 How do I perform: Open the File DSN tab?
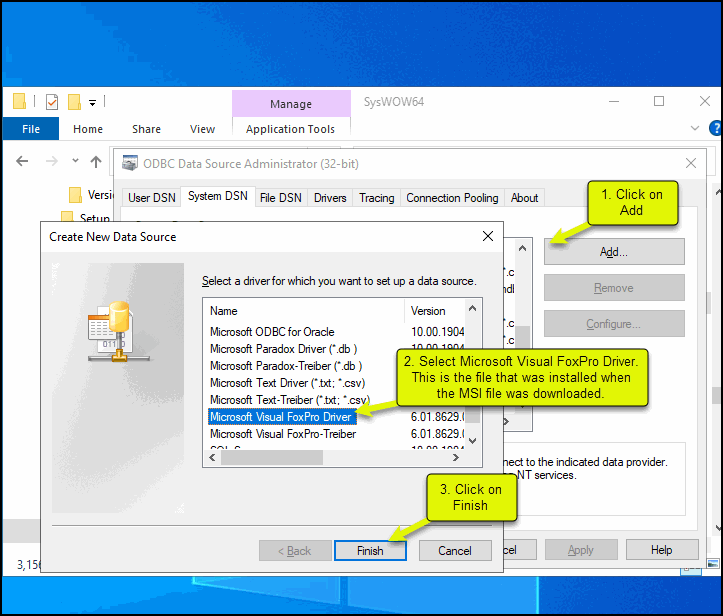[281, 198]
